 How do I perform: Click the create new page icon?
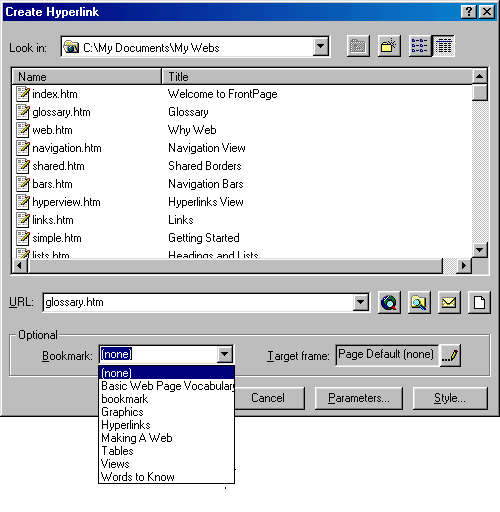[x=479, y=303]
